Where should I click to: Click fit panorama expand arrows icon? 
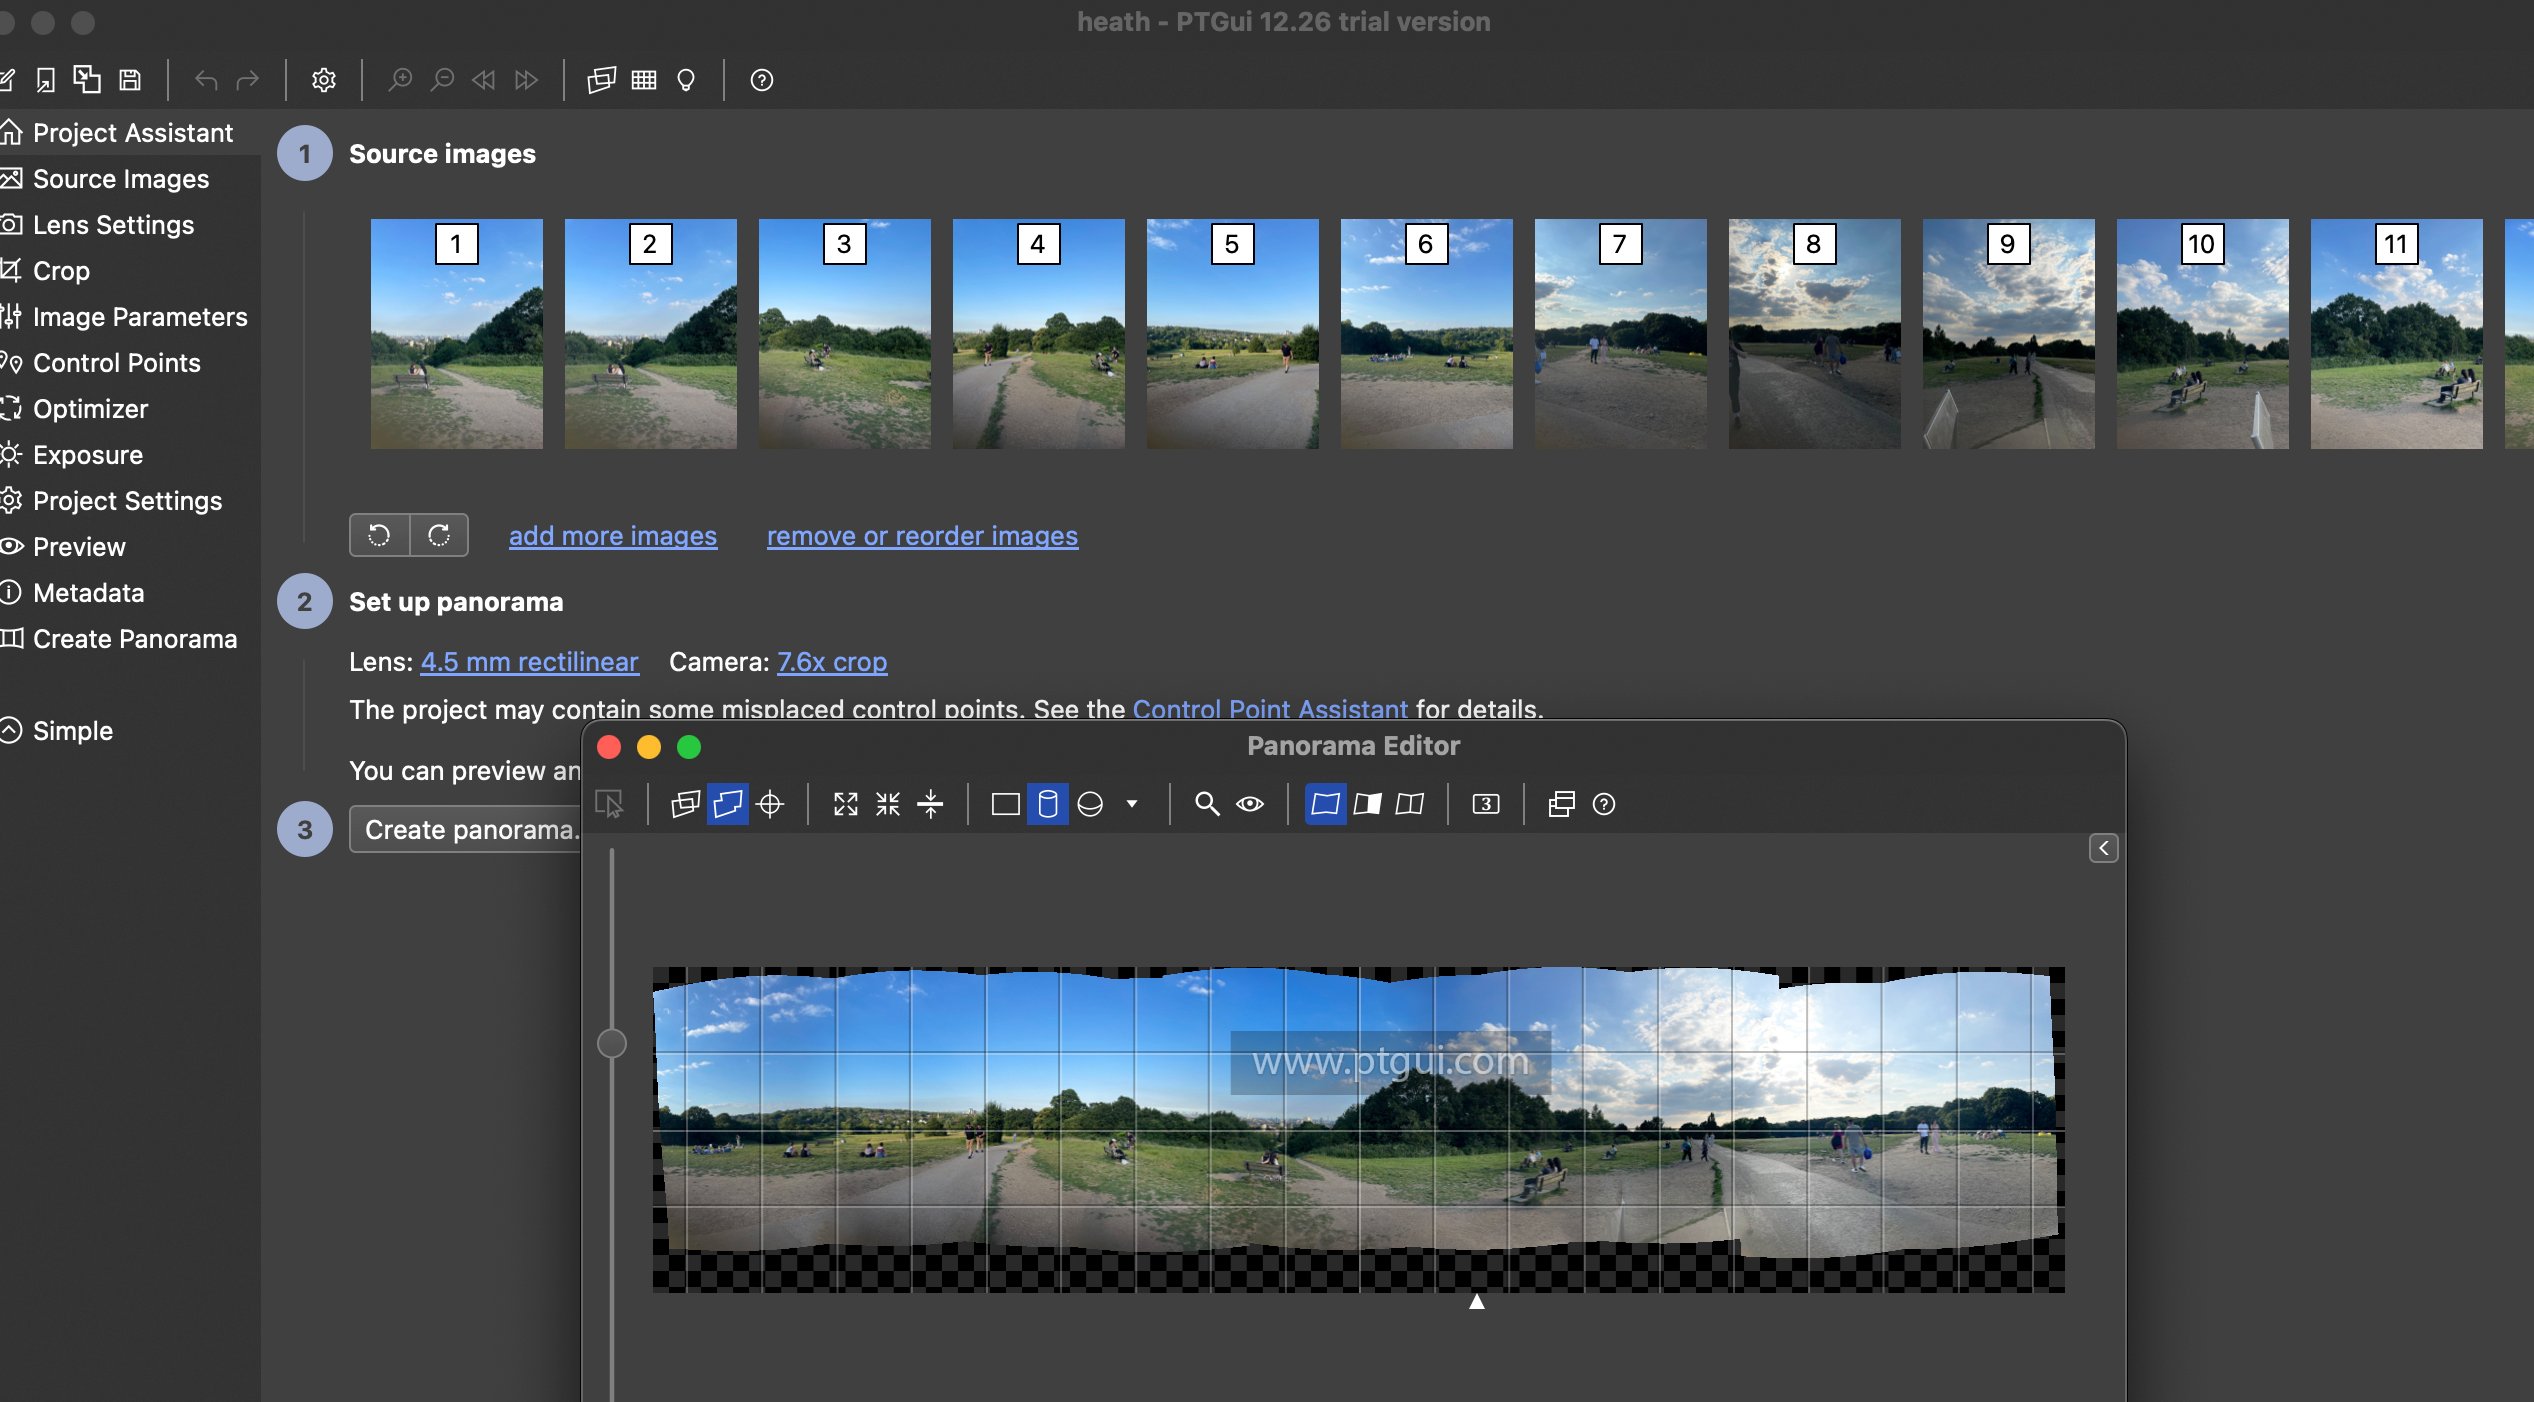[x=846, y=804]
